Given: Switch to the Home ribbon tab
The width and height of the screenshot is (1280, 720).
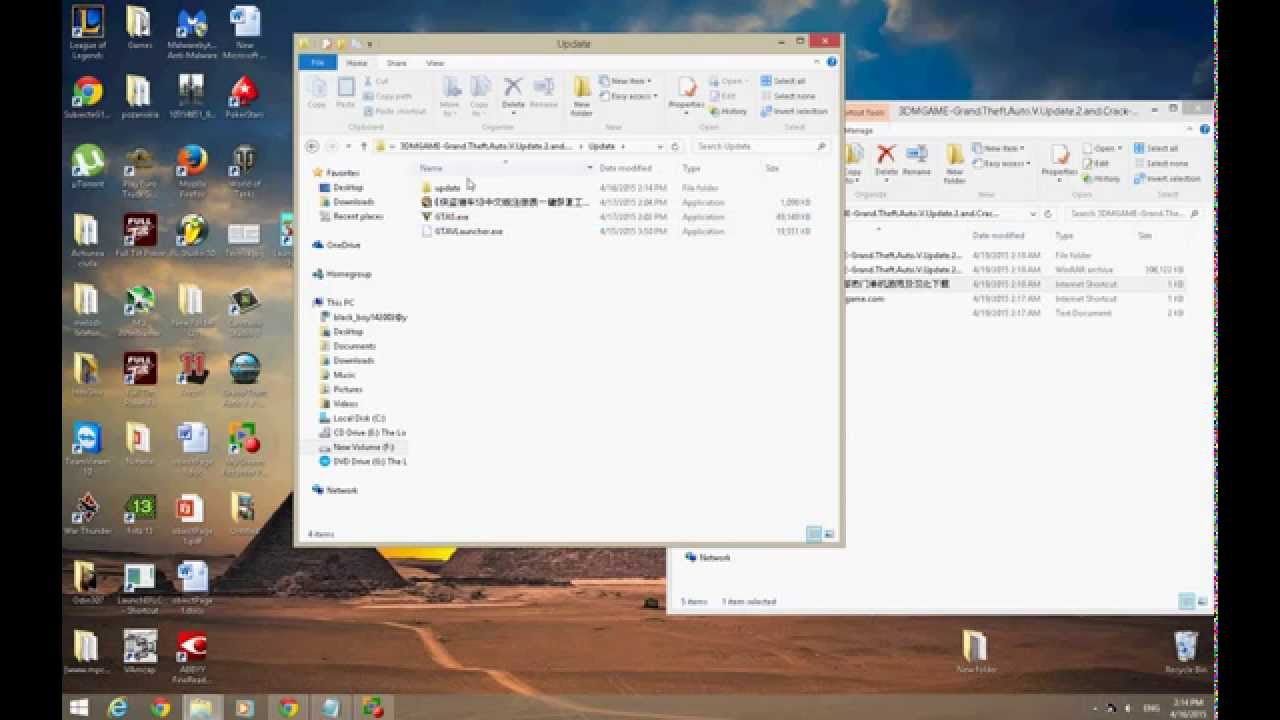Looking at the screenshot, I should coord(356,63).
